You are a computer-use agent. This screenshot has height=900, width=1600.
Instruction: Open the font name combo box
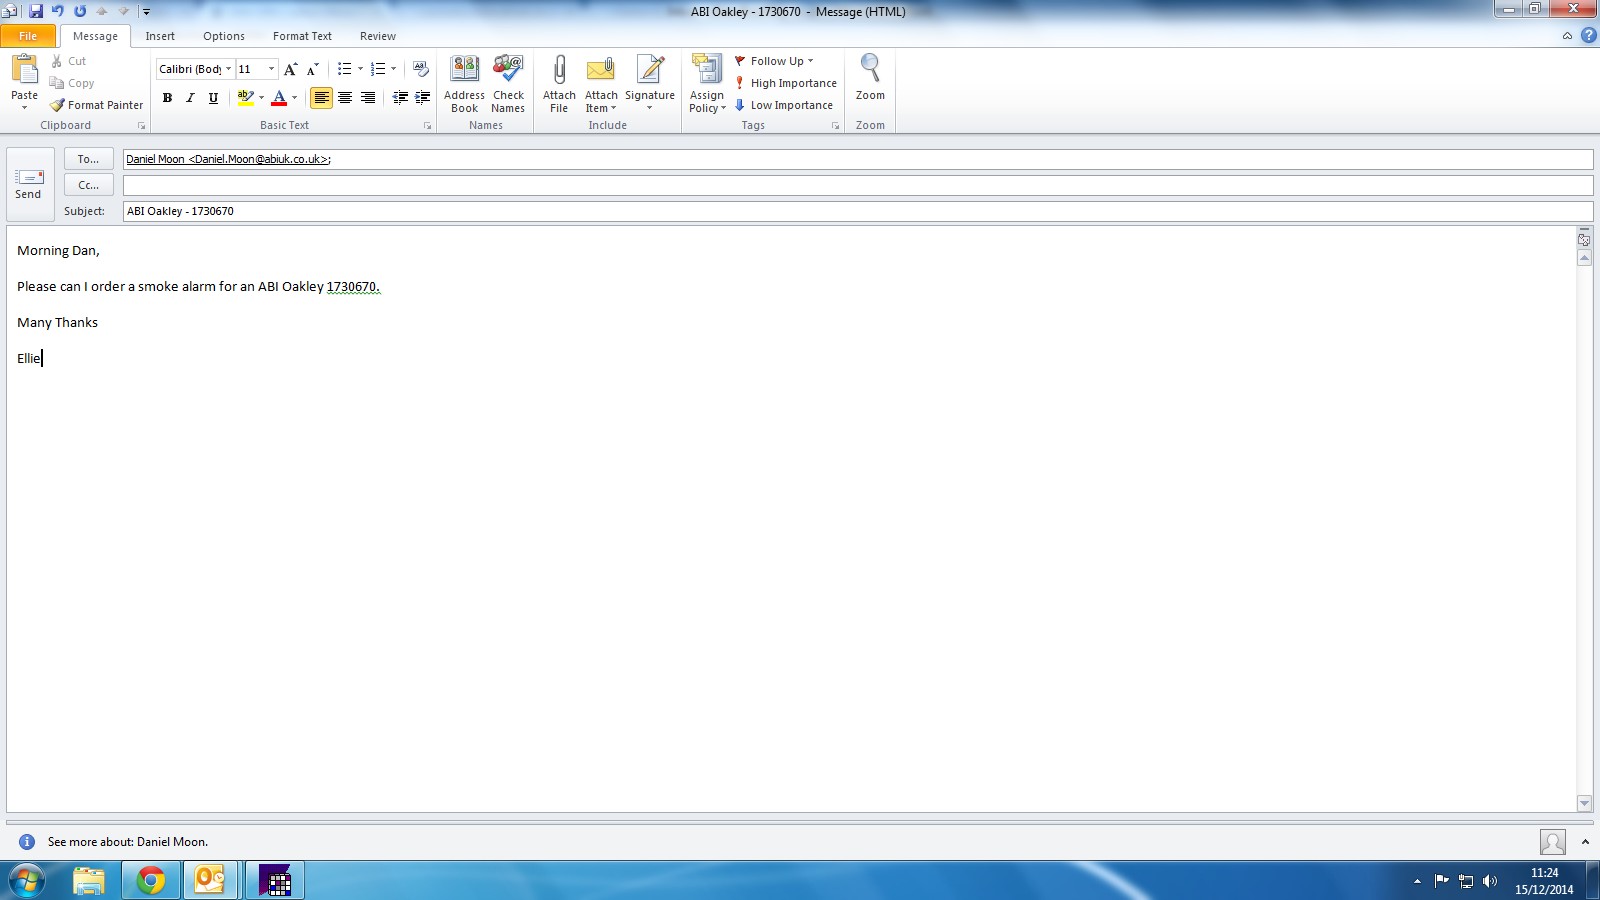pos(195,69)
